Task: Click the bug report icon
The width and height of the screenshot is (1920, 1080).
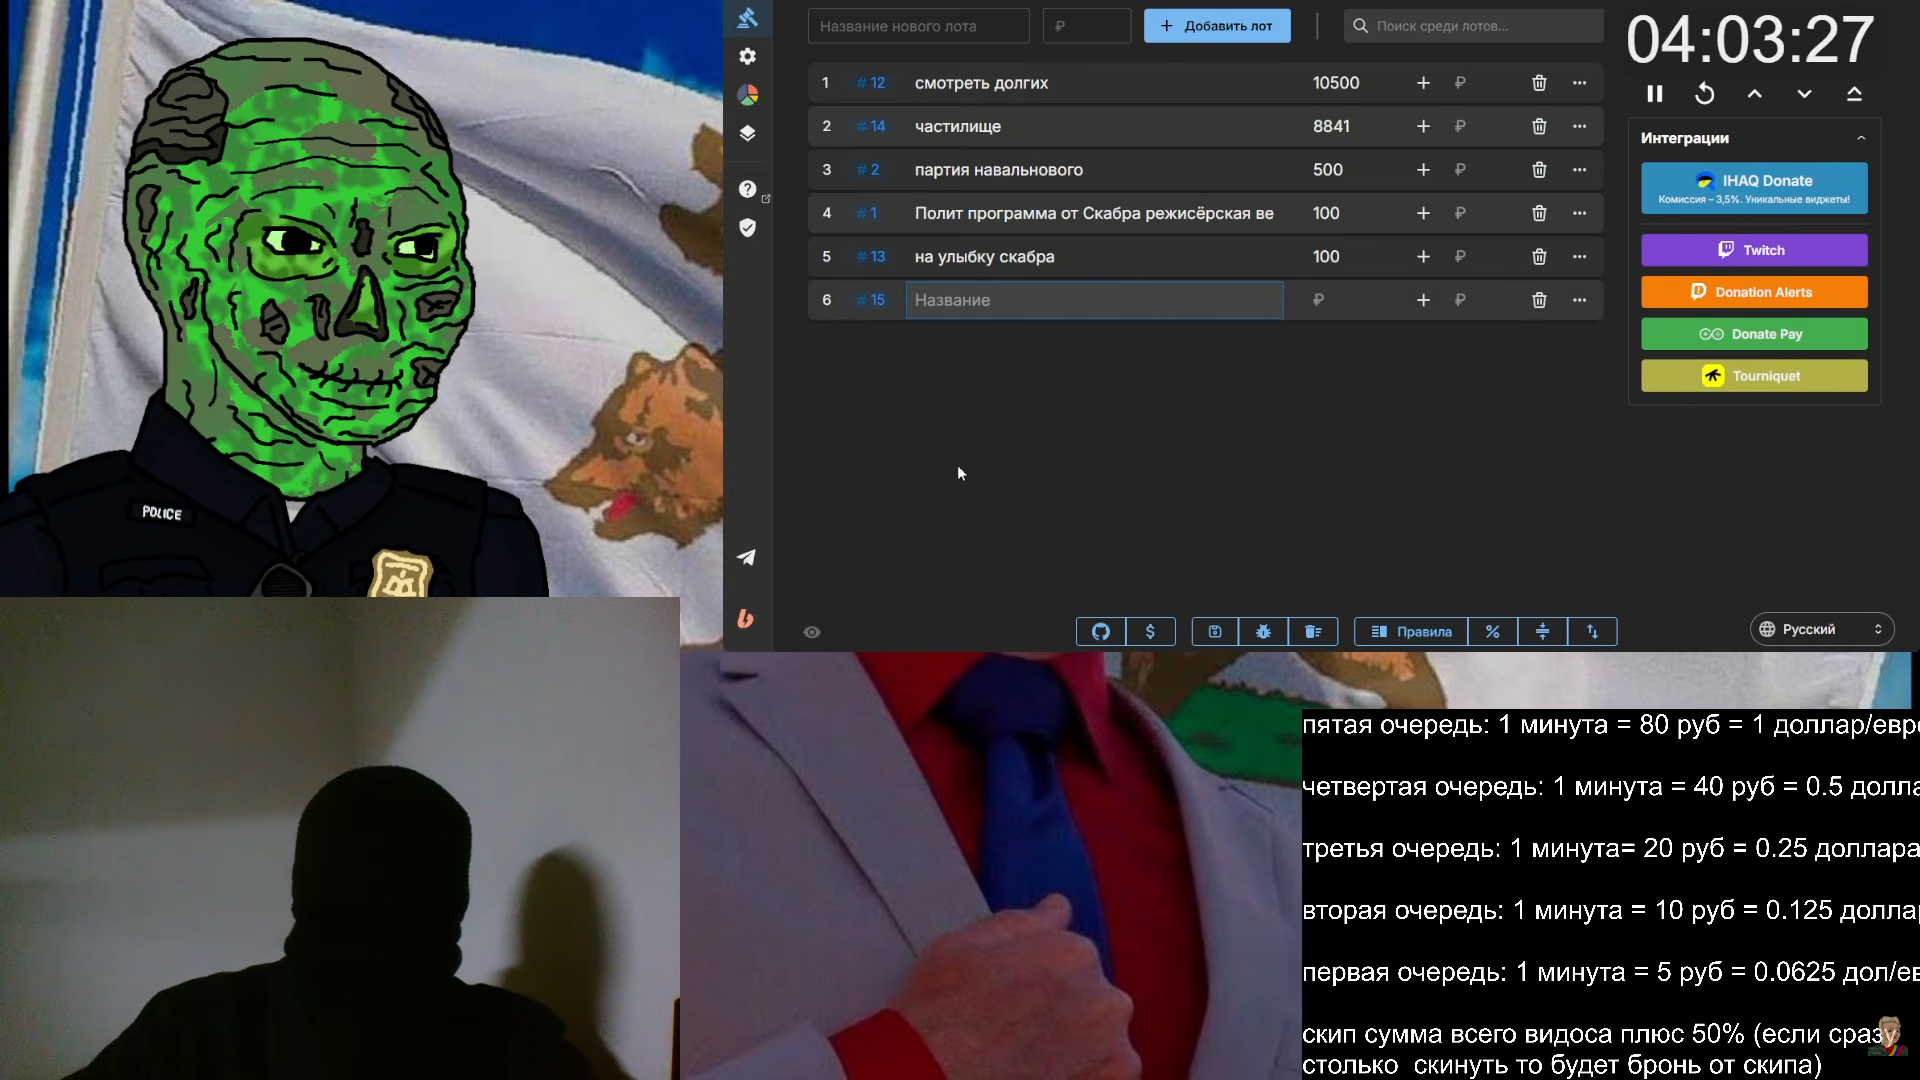Action: [1263, 631]
